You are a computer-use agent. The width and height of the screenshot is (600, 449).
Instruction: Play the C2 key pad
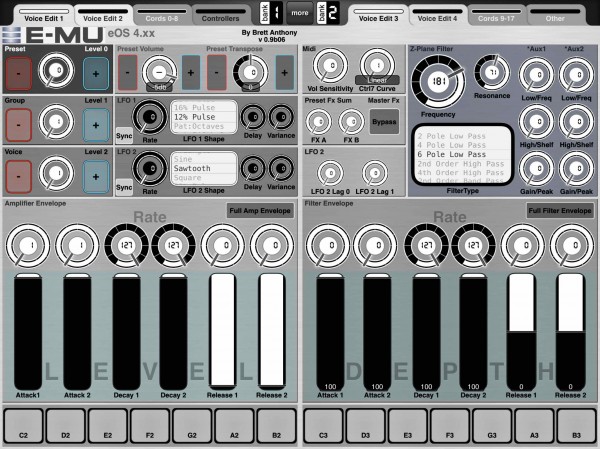tap(23, 426)
